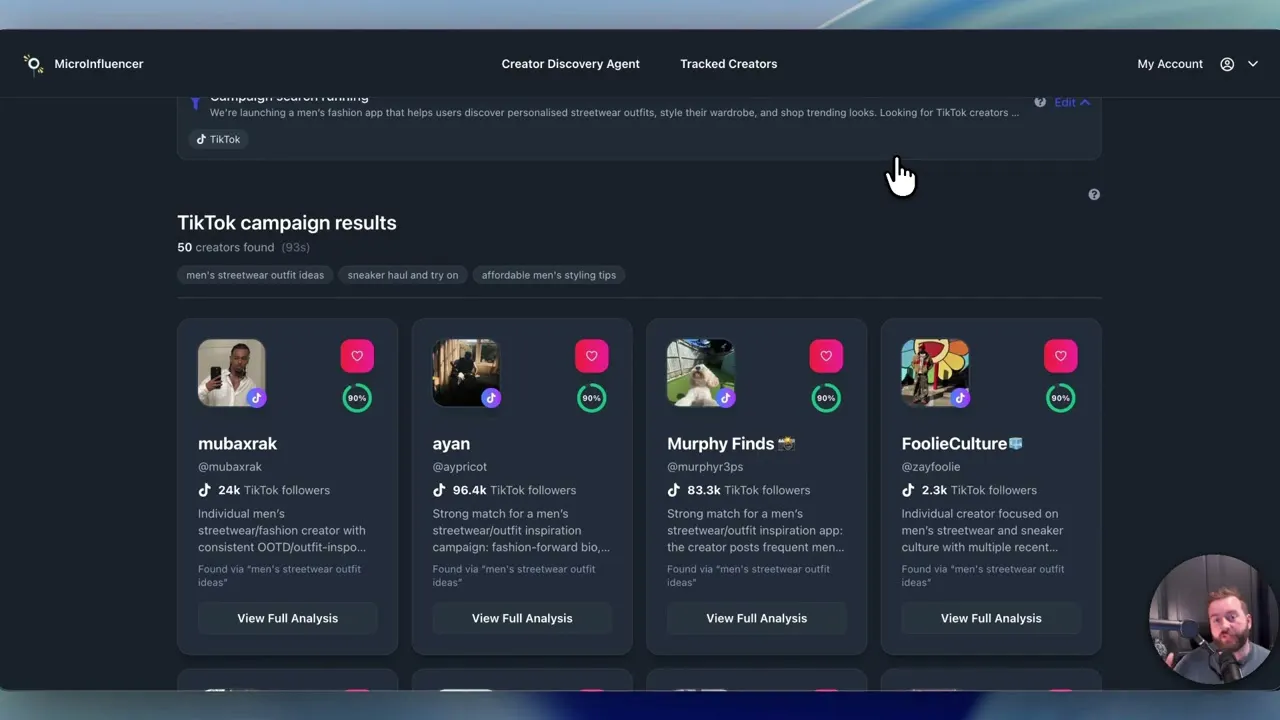Image resolution: width=1280 pixels, height=720 pixels.
Task: Click the TikTok icon in platform chip
Action: (201, 139)
